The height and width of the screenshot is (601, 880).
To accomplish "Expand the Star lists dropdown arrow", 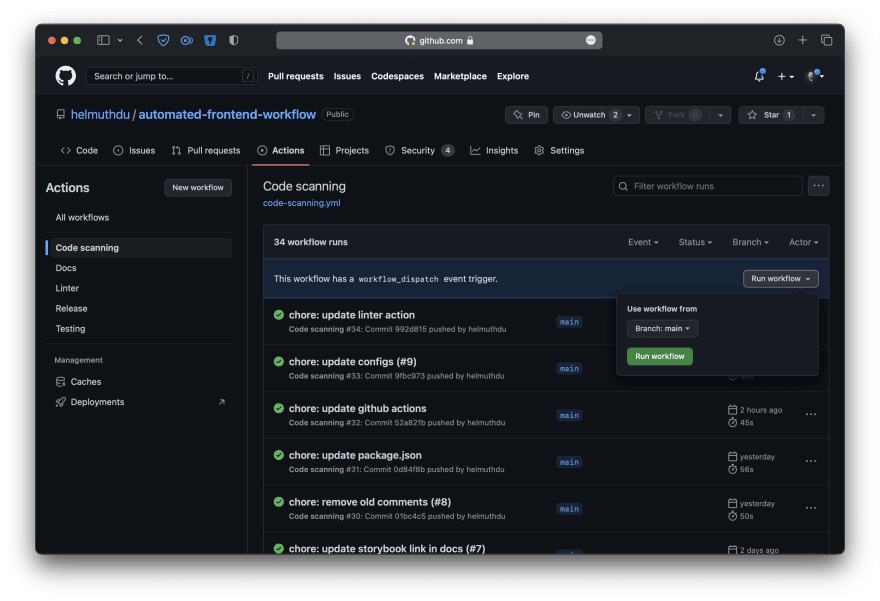I will [x=813, y=115].
